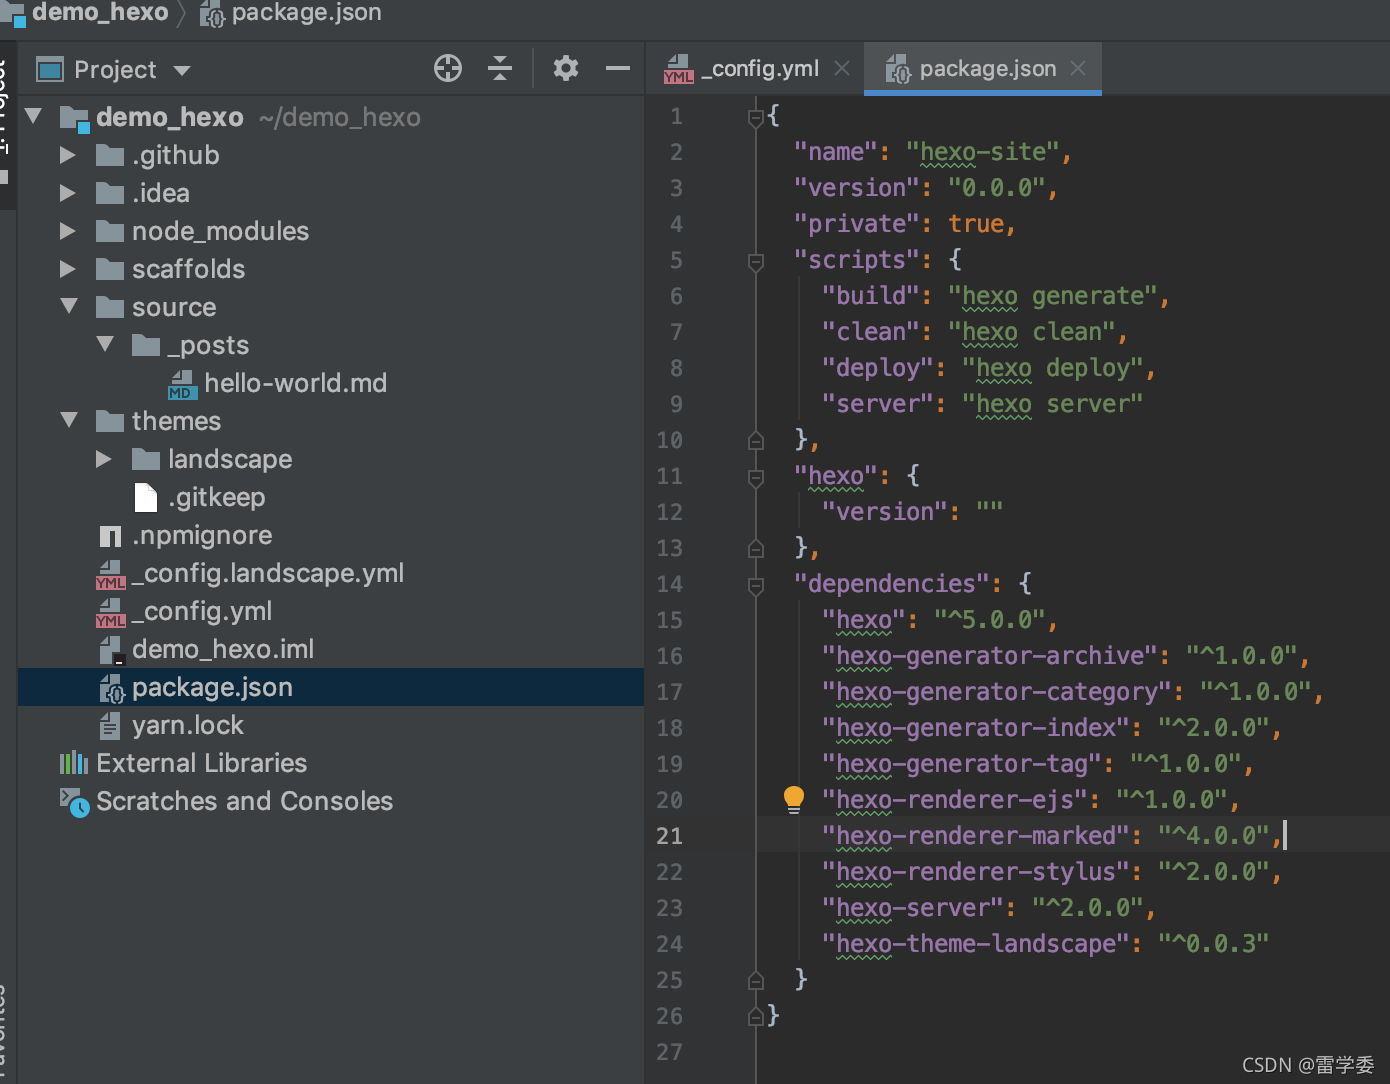
Task: Click the node_modules folder icon
Action: (110, 232)
